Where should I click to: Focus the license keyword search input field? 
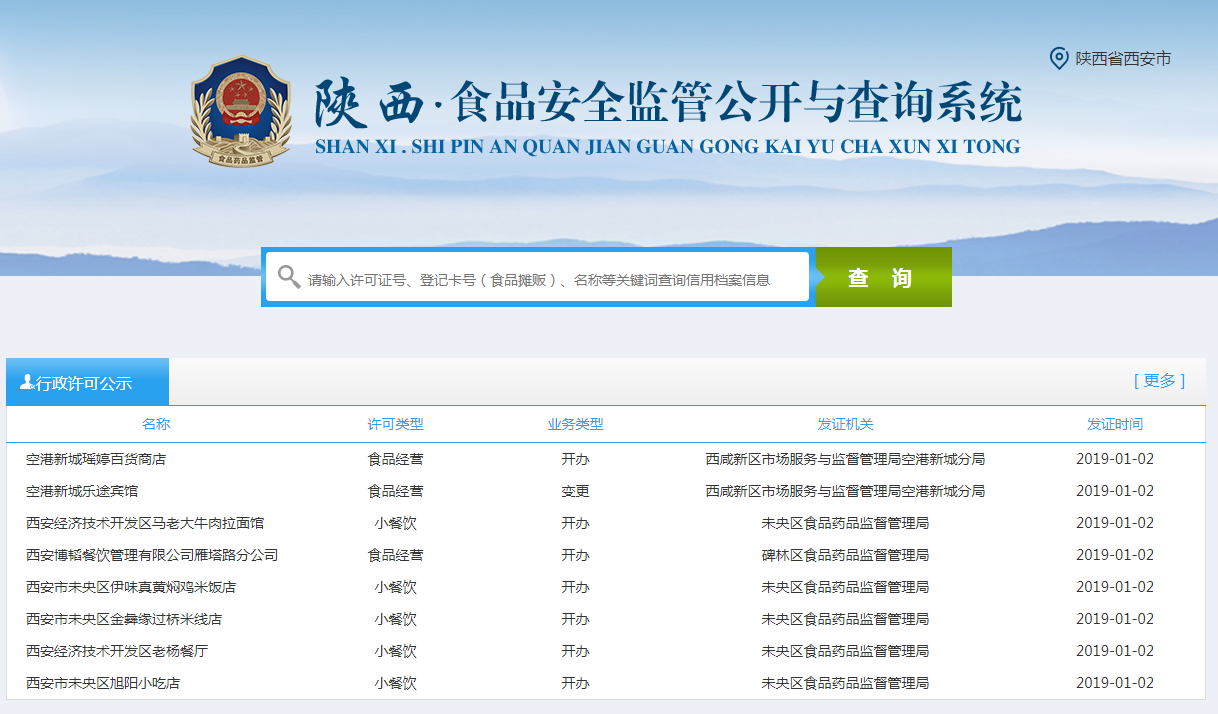click(550, 279)
